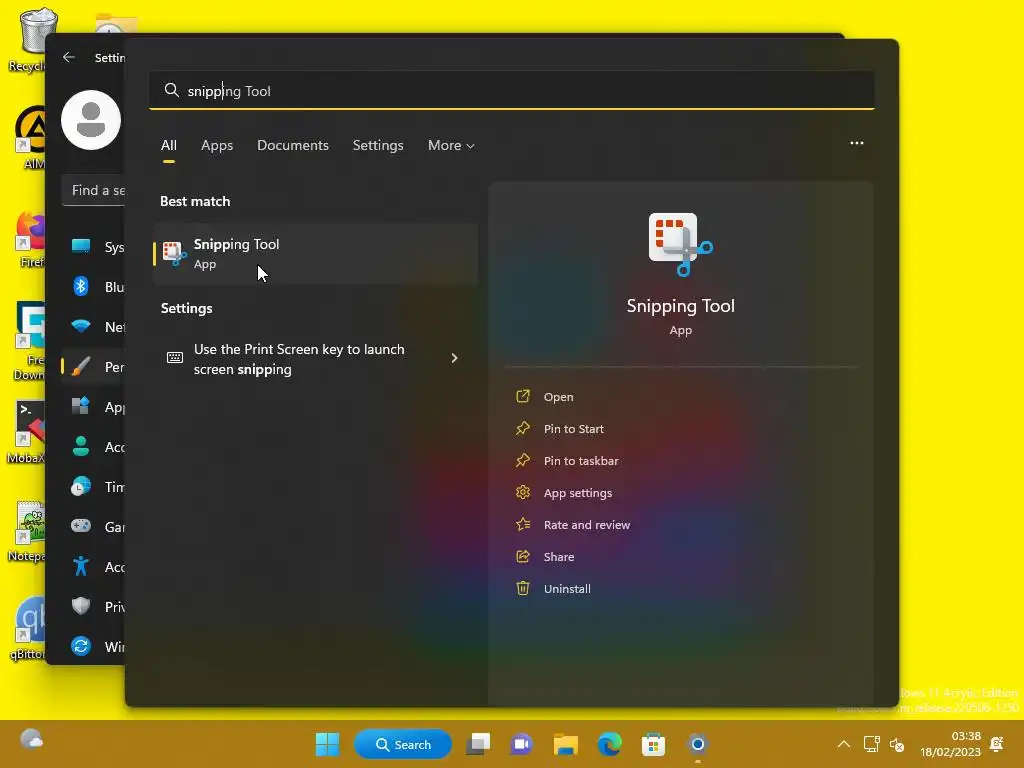Click the user avatar in the Settings window
This screenshot has height=768, width=1024.
[x=91, y=120]
